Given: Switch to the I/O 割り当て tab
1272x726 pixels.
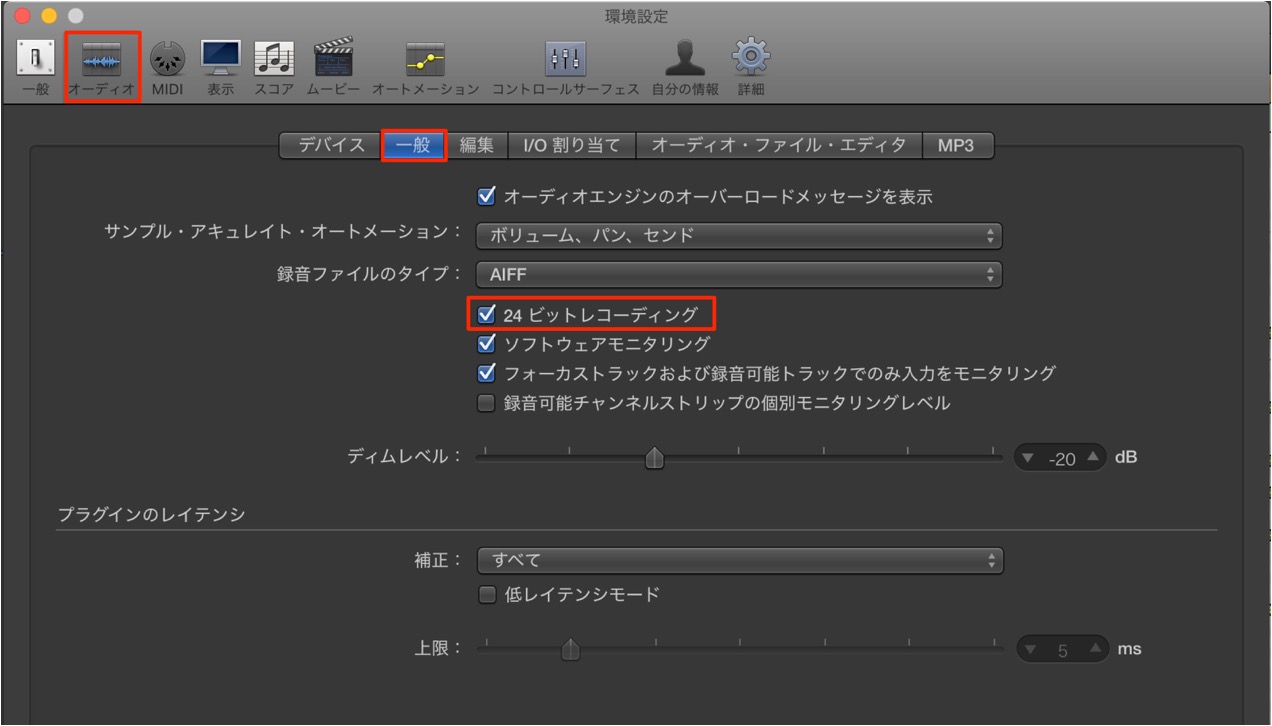Looking at the screenshot, I should [572, 145].
